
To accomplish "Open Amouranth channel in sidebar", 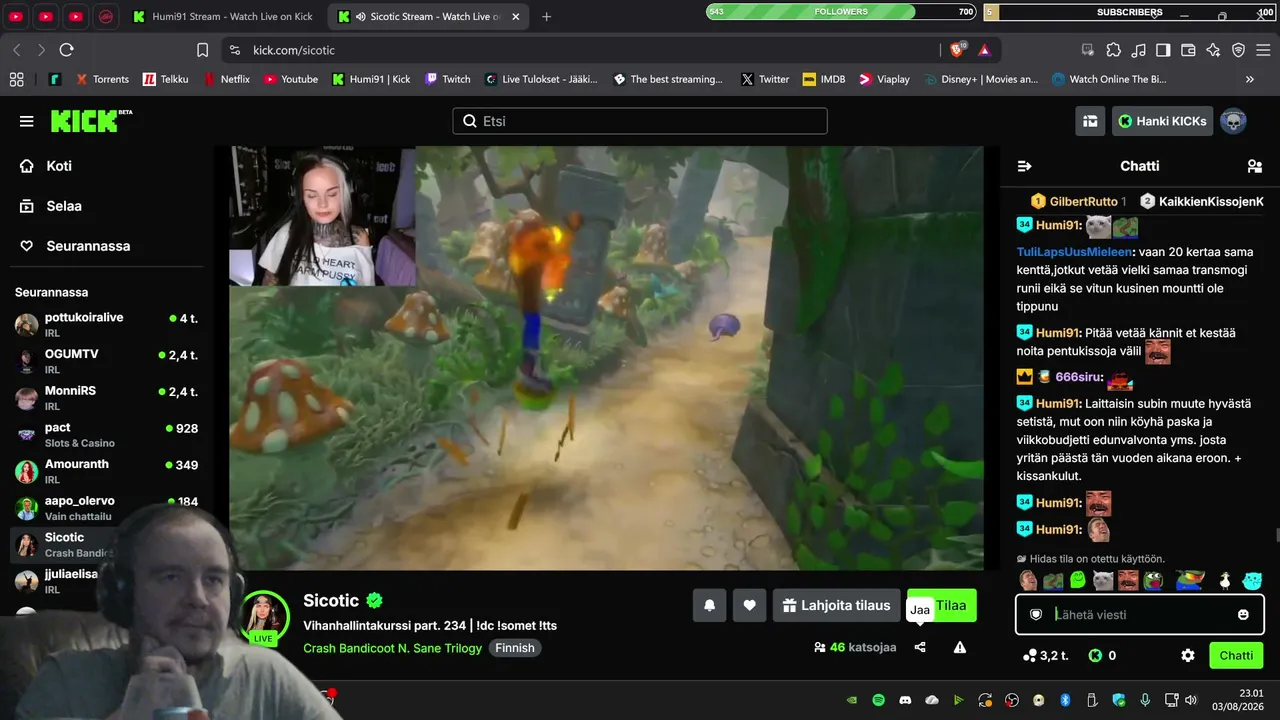I will tap(106, 471).
